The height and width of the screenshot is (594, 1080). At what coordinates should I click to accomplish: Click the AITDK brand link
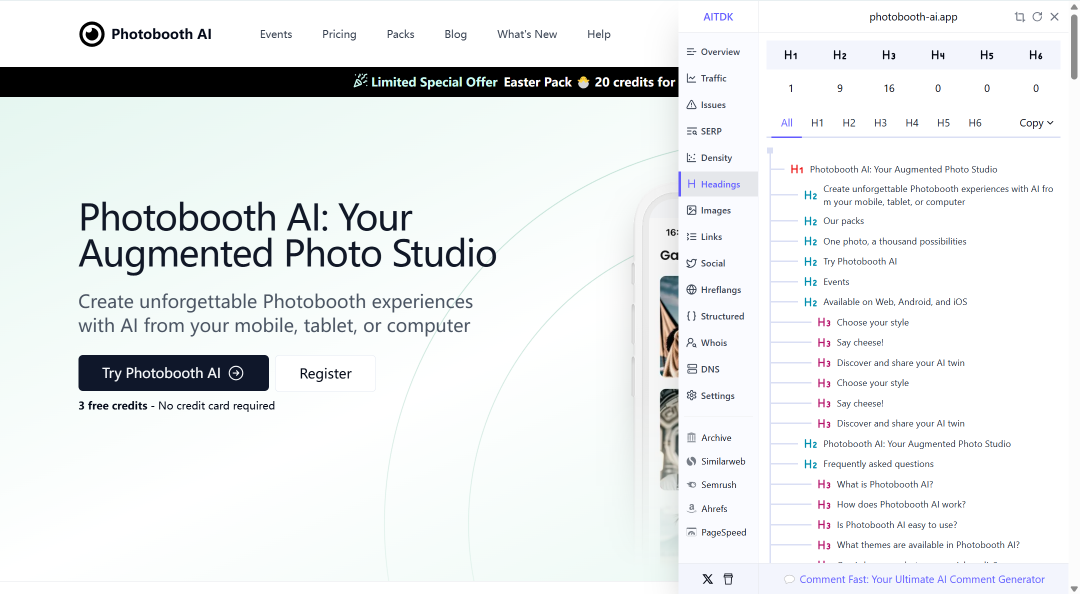[x=718, y=17]
